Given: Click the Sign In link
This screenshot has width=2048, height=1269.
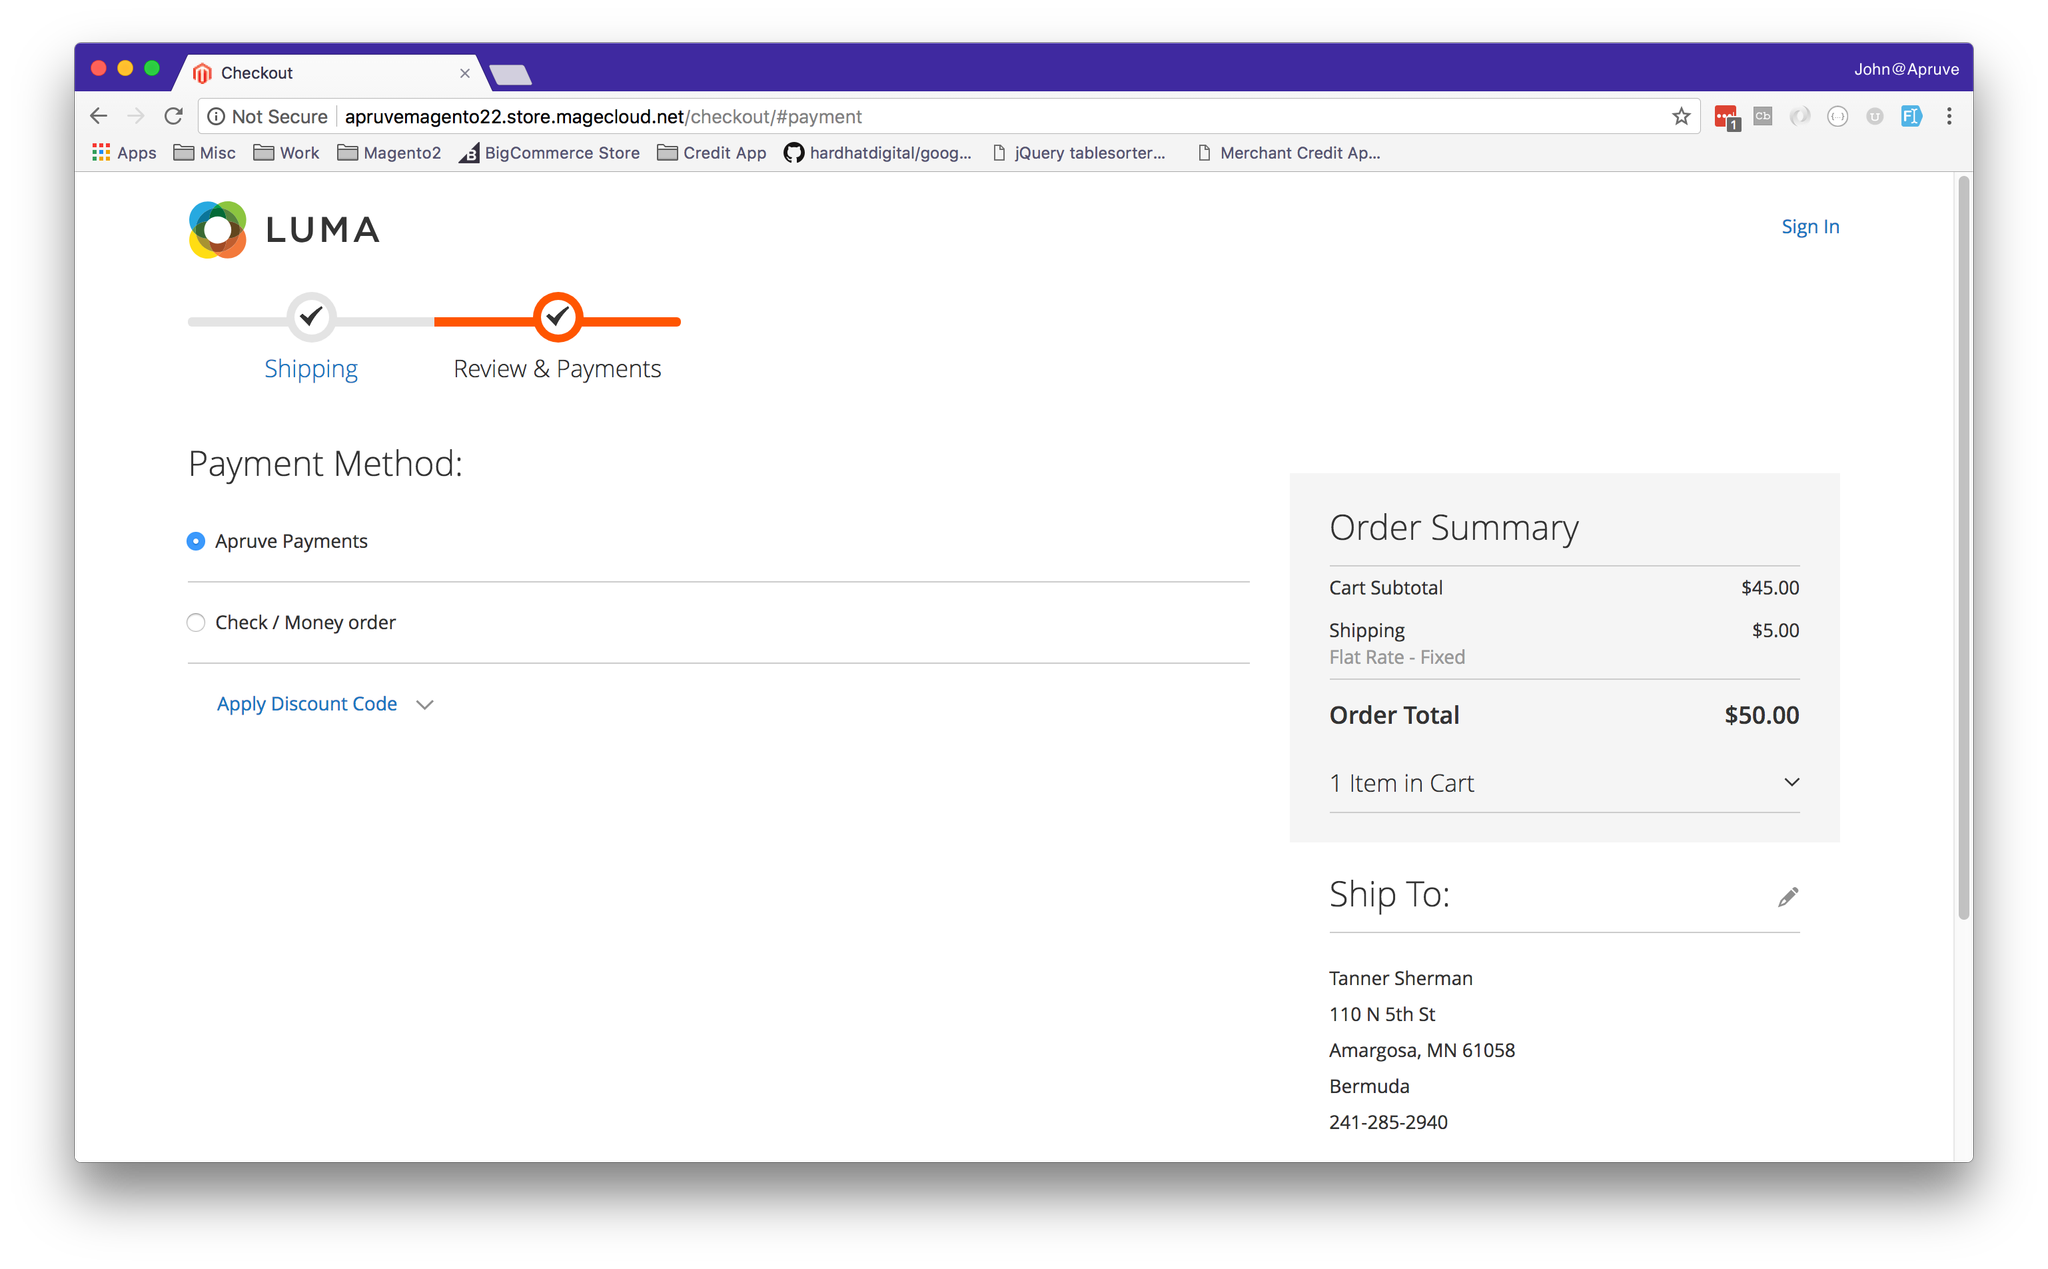Looking at the screenshot, I should (x=1810, y=227).
